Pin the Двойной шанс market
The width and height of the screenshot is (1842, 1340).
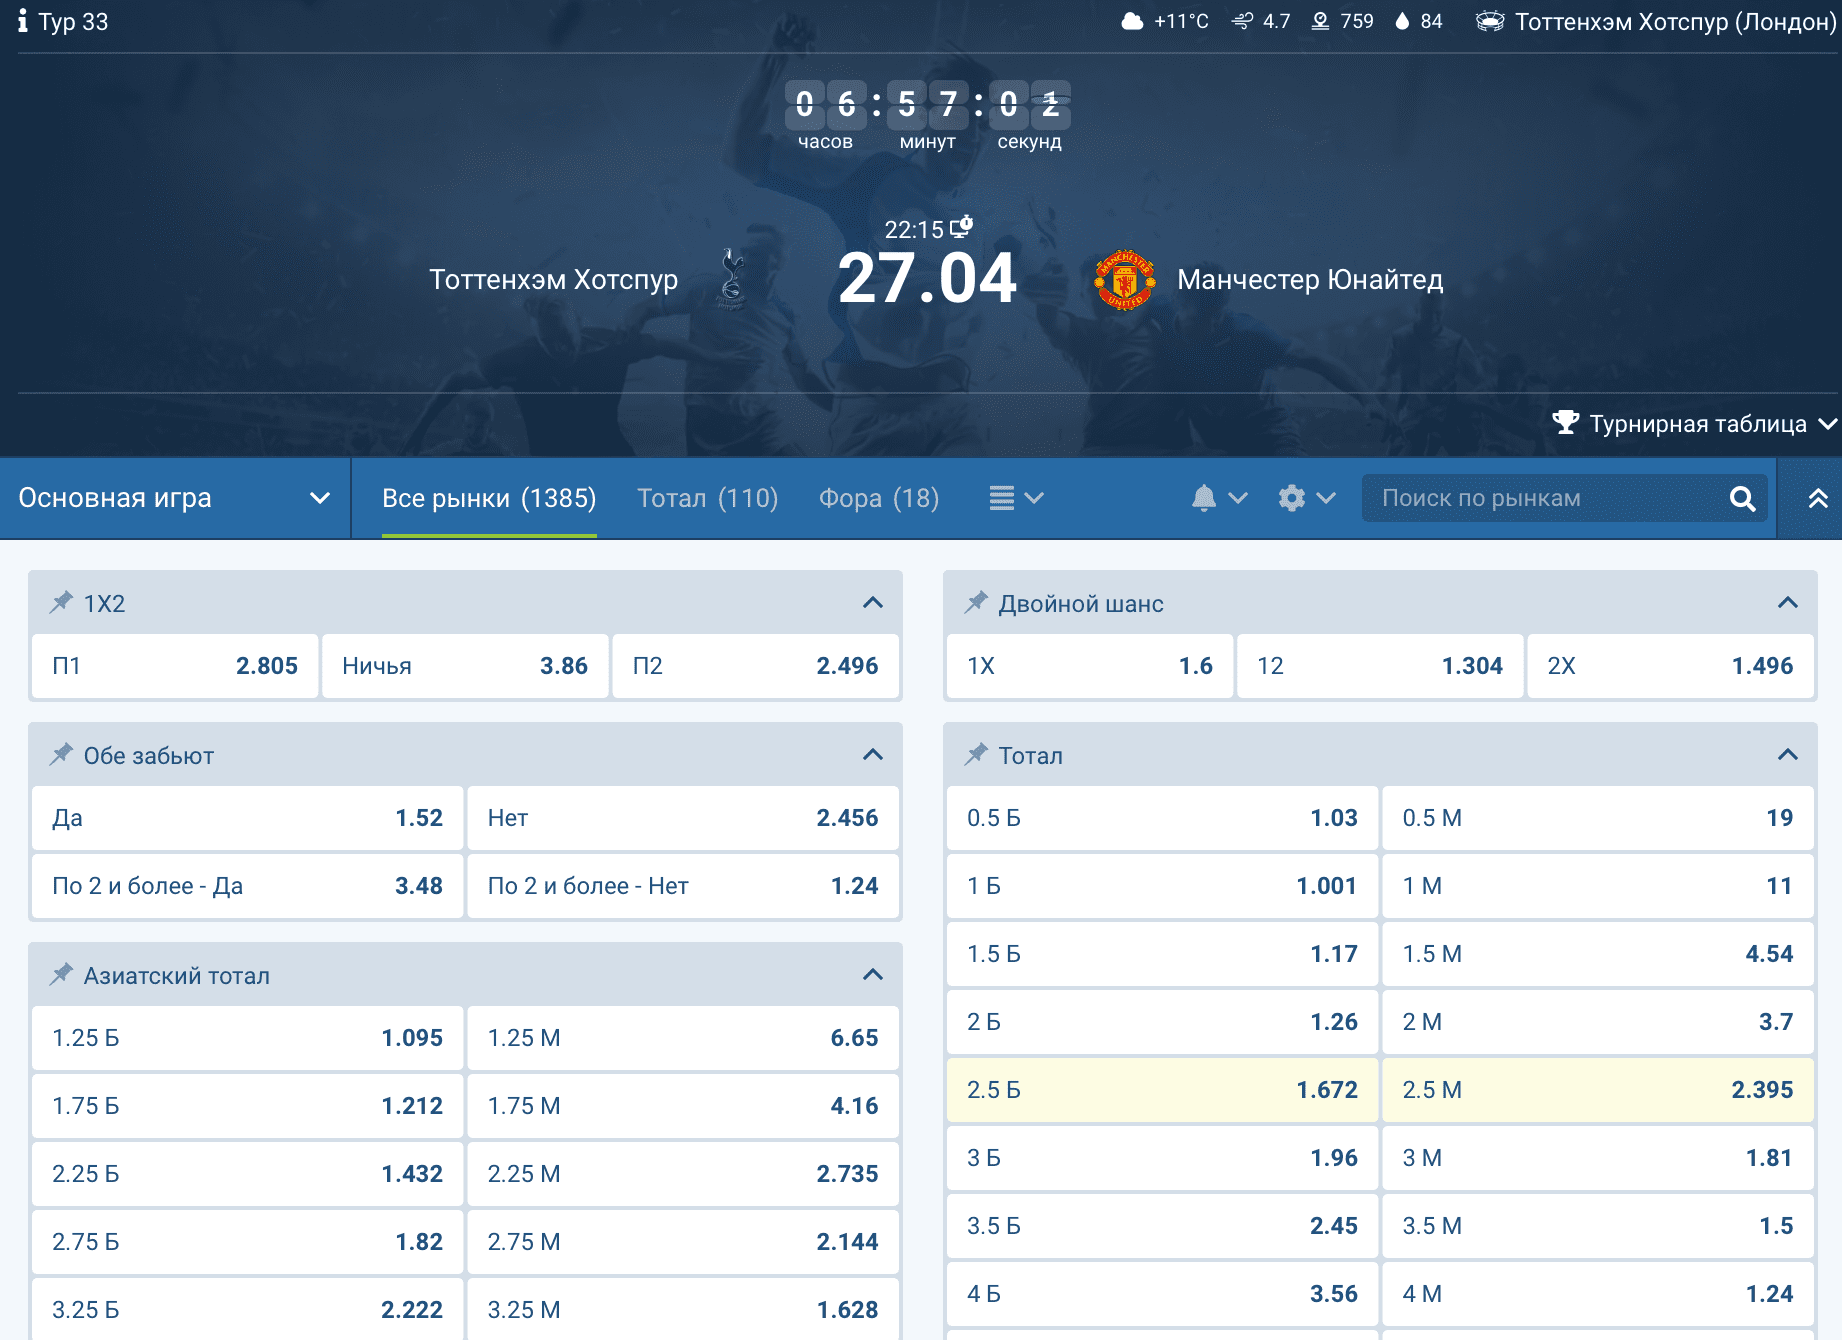click(x=976, y=602)
